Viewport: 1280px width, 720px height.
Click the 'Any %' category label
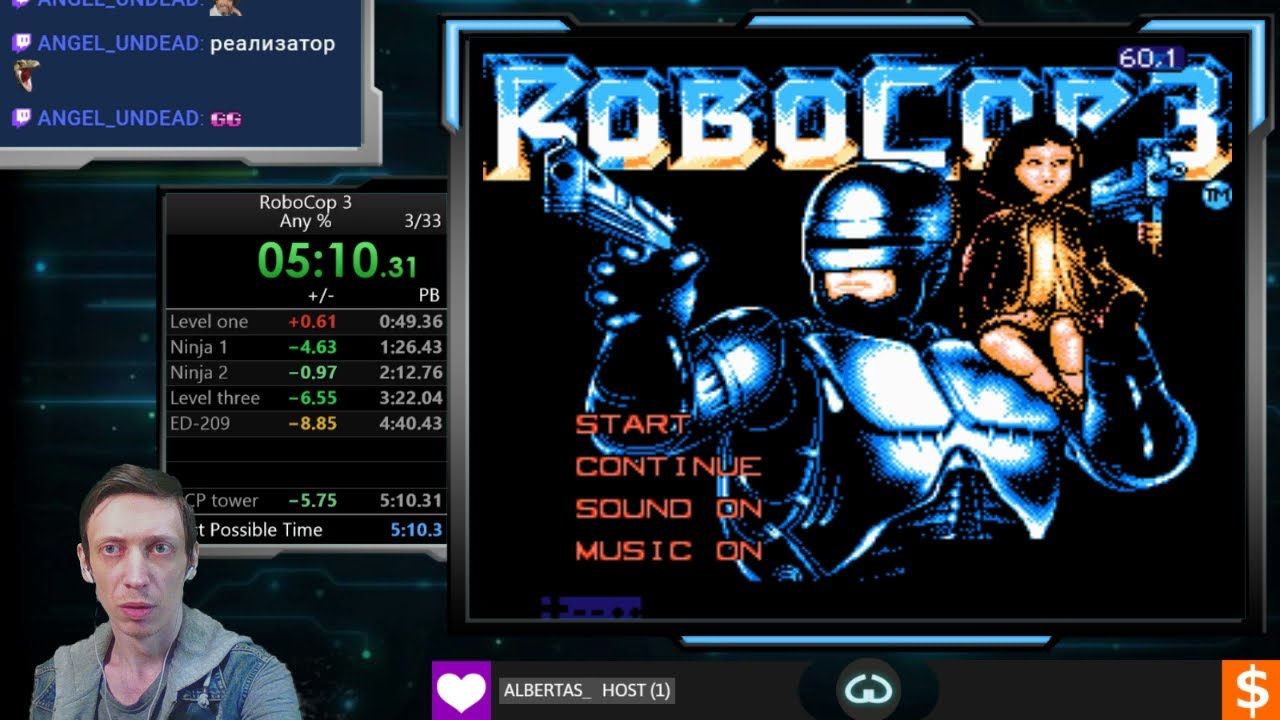pyautogui.click(x=305, y=221)
